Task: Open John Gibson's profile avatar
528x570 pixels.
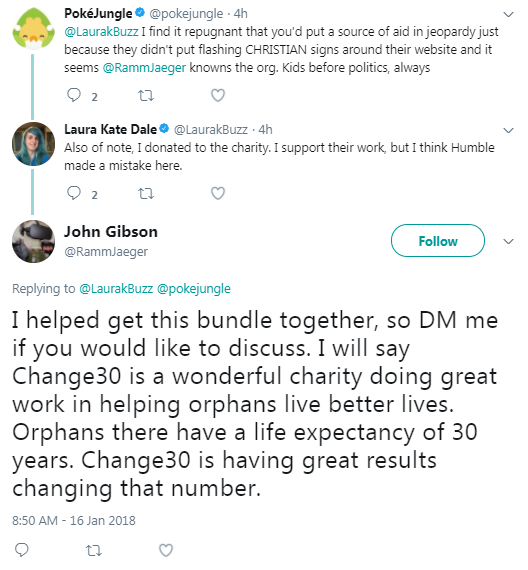Action: coord(33,241)
